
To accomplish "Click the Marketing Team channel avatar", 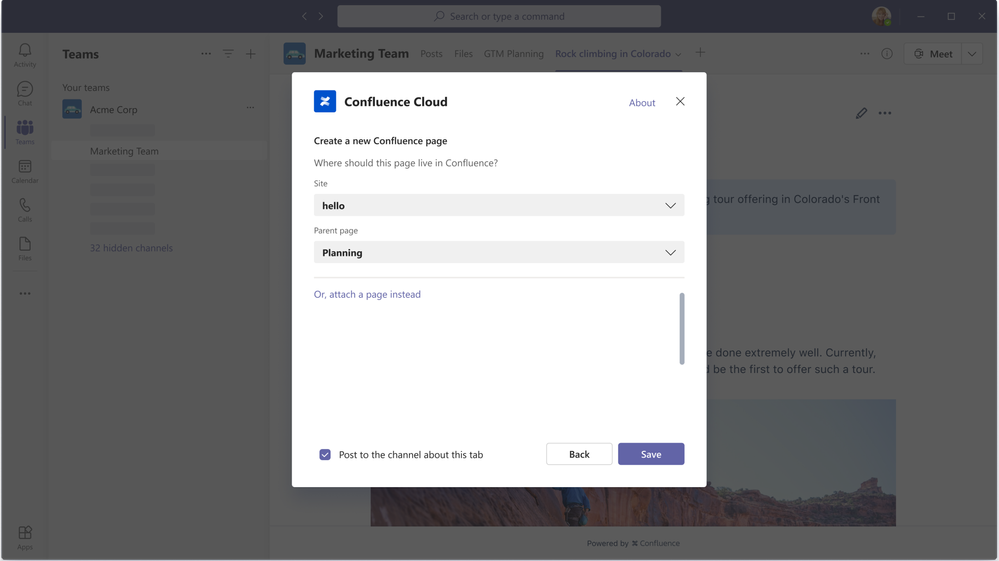I will tap(294, 53).
